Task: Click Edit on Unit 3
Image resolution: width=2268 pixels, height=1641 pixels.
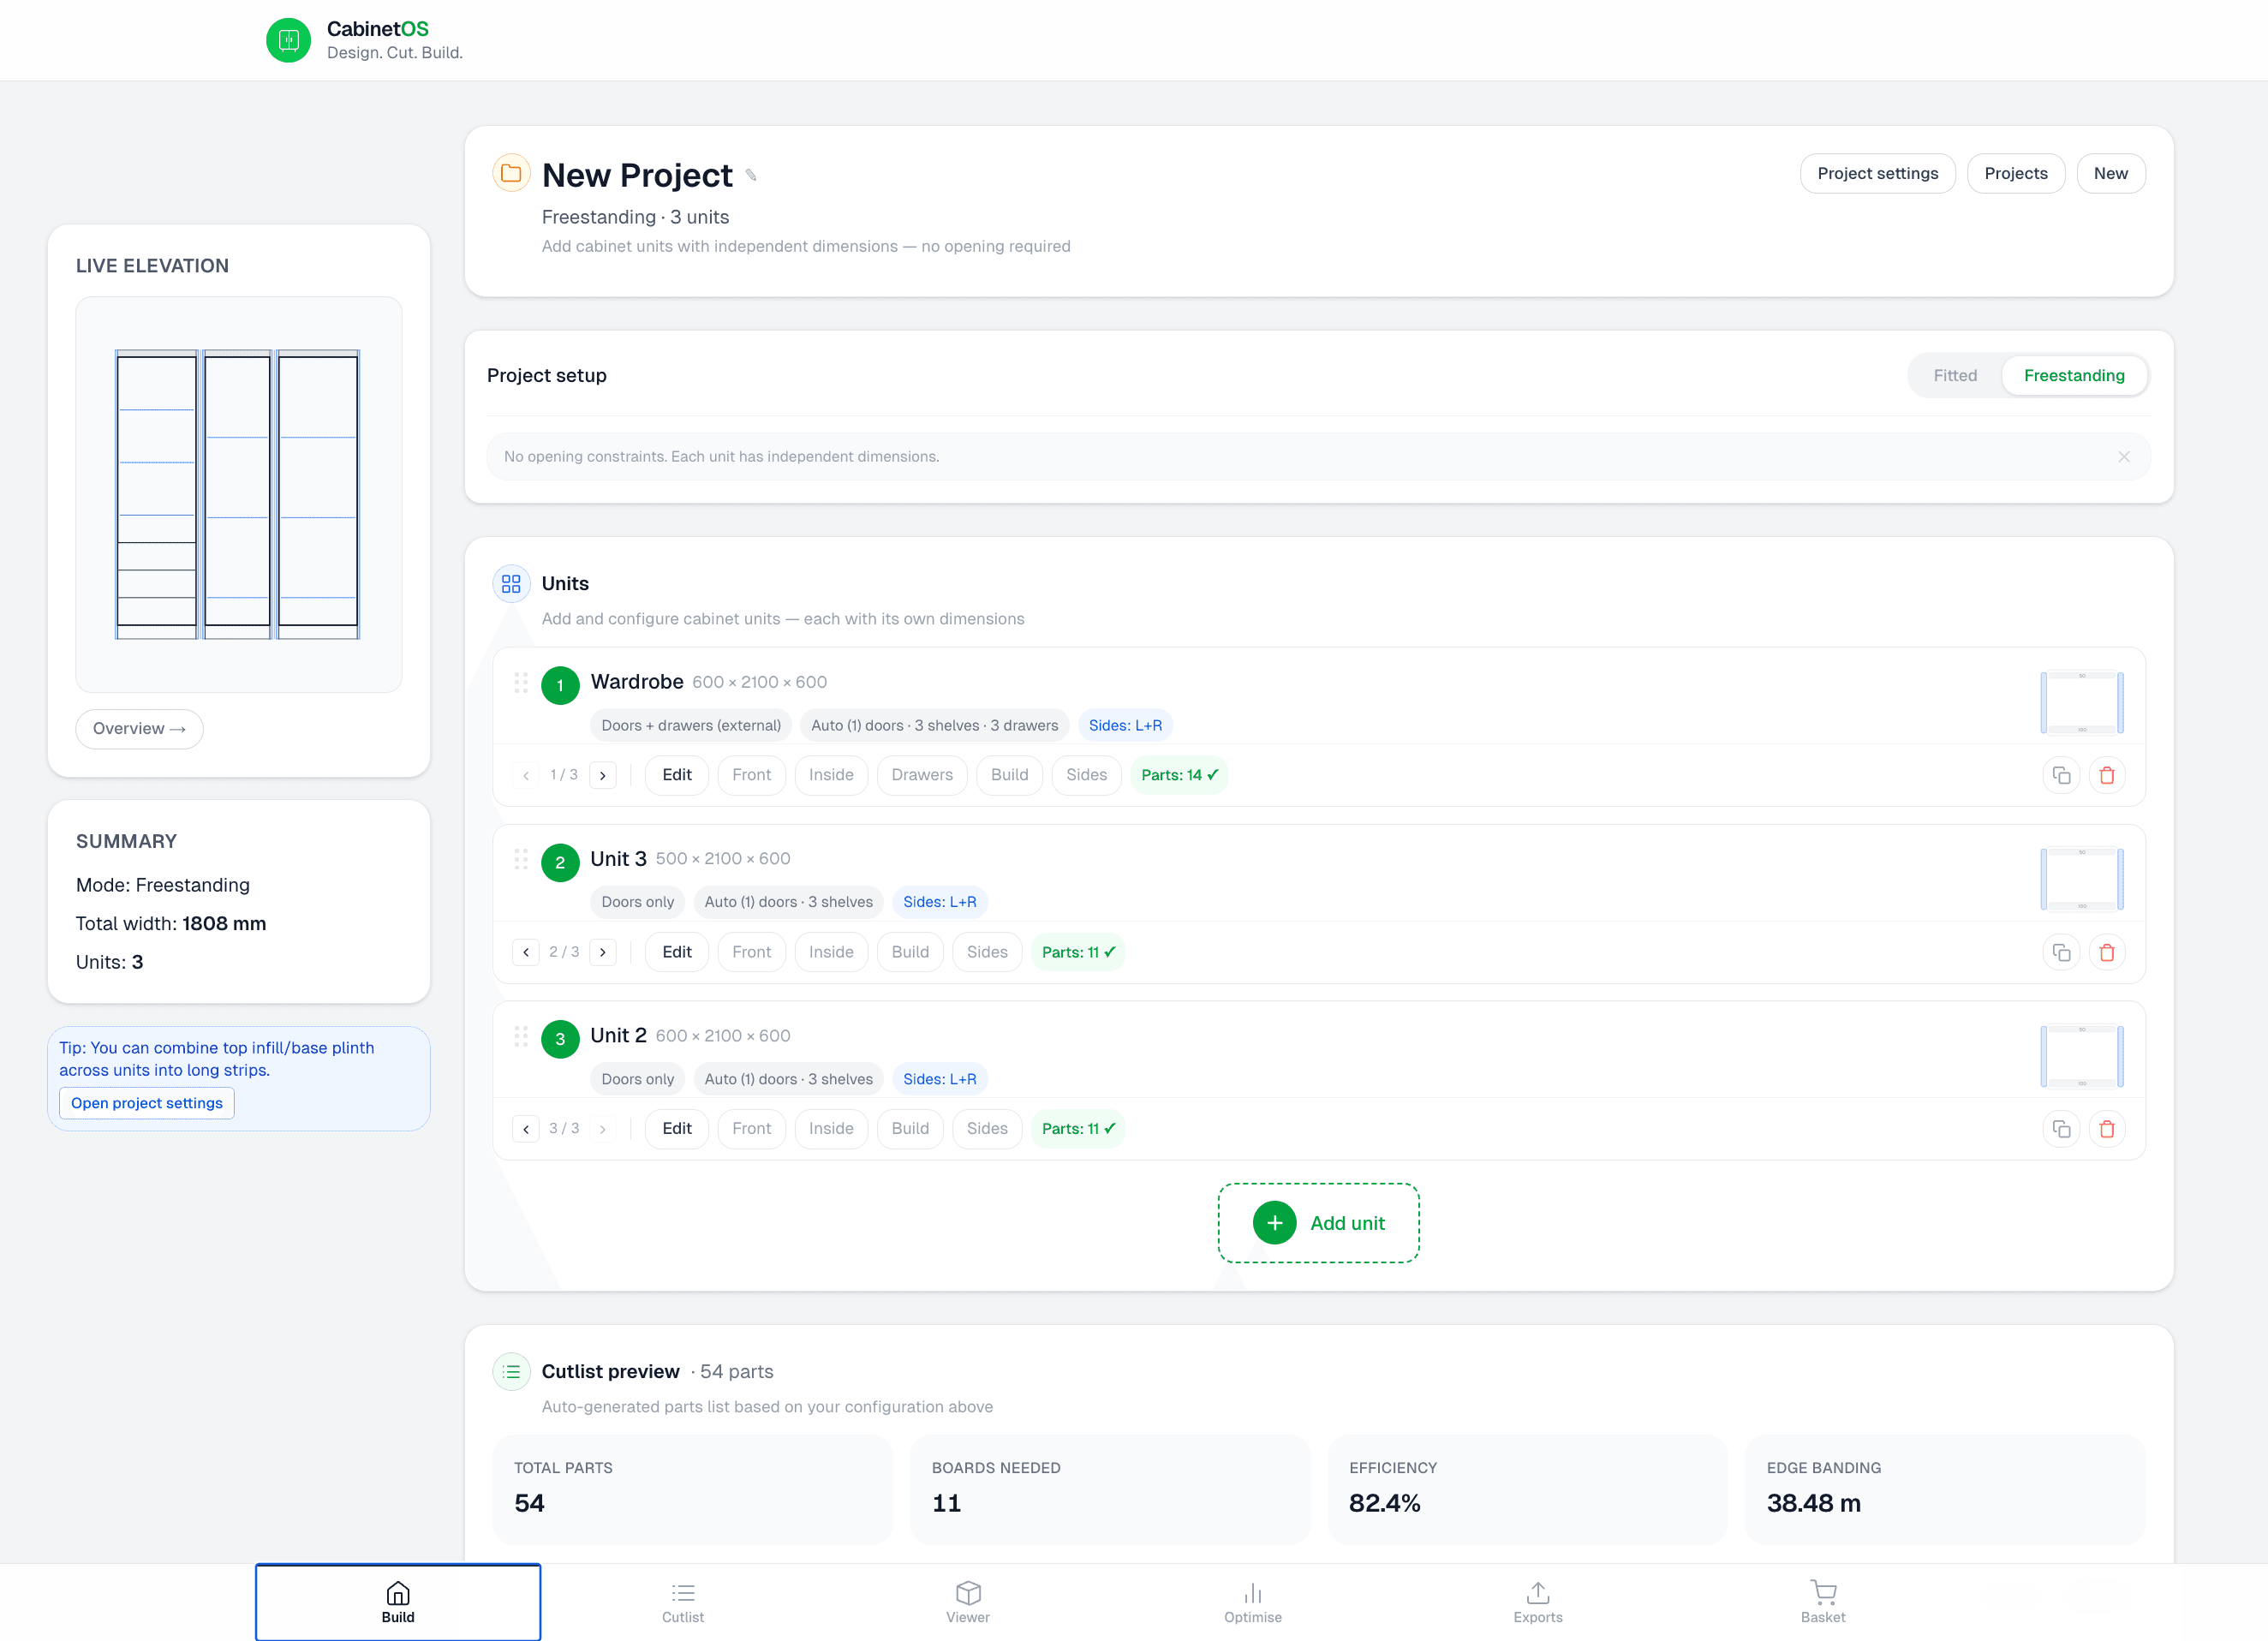Action: [x=677, y=952]
